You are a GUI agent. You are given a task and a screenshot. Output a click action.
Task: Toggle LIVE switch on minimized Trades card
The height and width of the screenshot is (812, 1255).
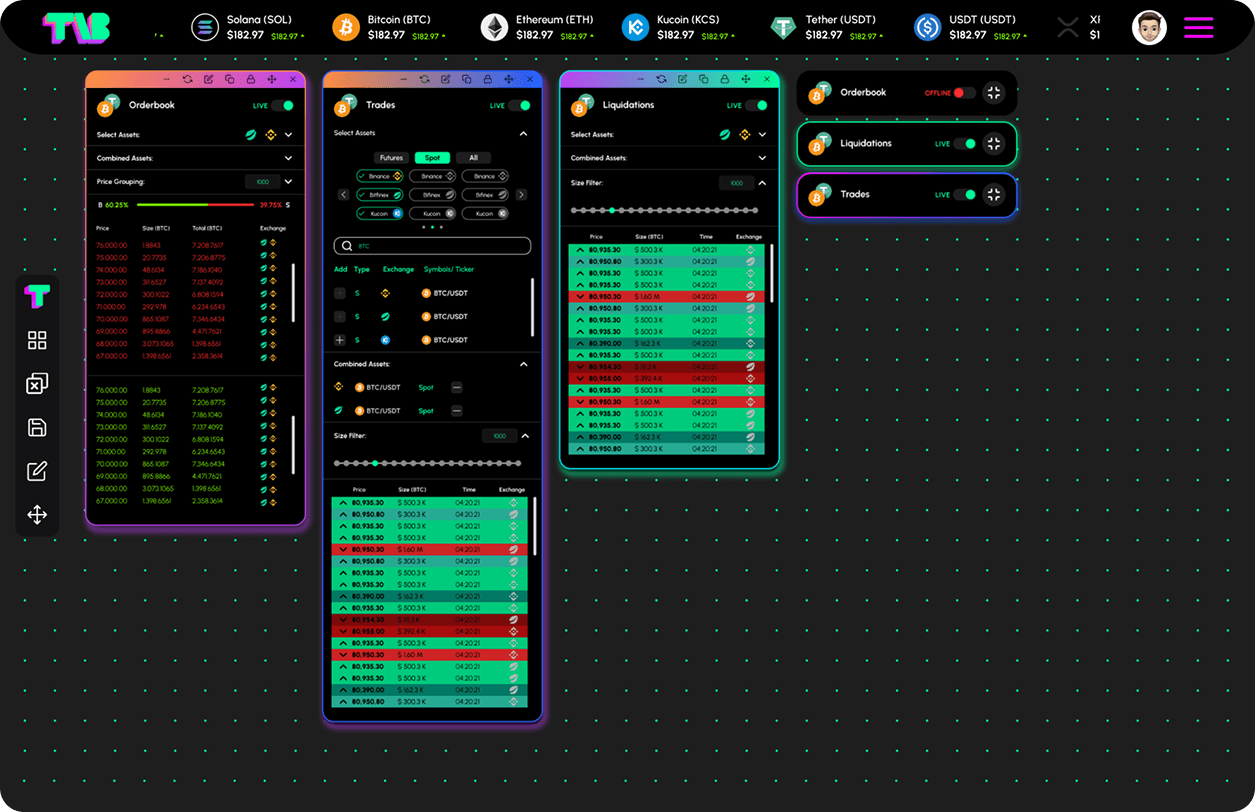pyautogui.click(x=965, y=195)
